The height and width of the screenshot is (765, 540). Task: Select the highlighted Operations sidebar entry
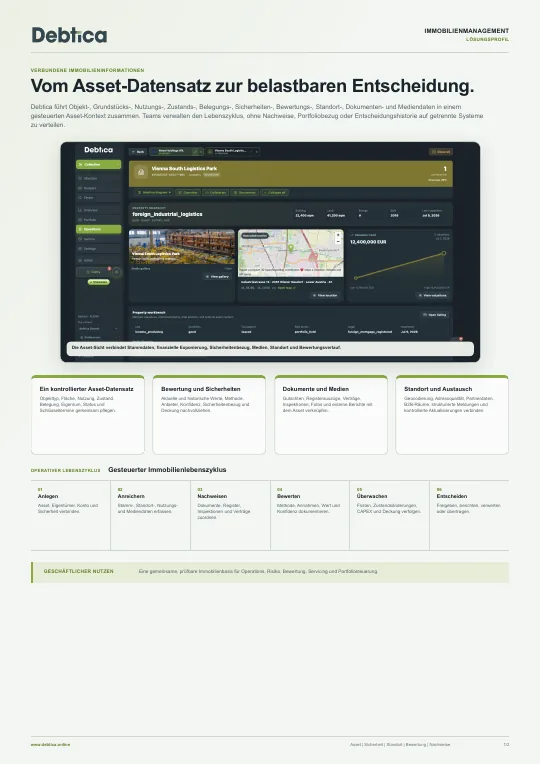[x=99, y=229]
